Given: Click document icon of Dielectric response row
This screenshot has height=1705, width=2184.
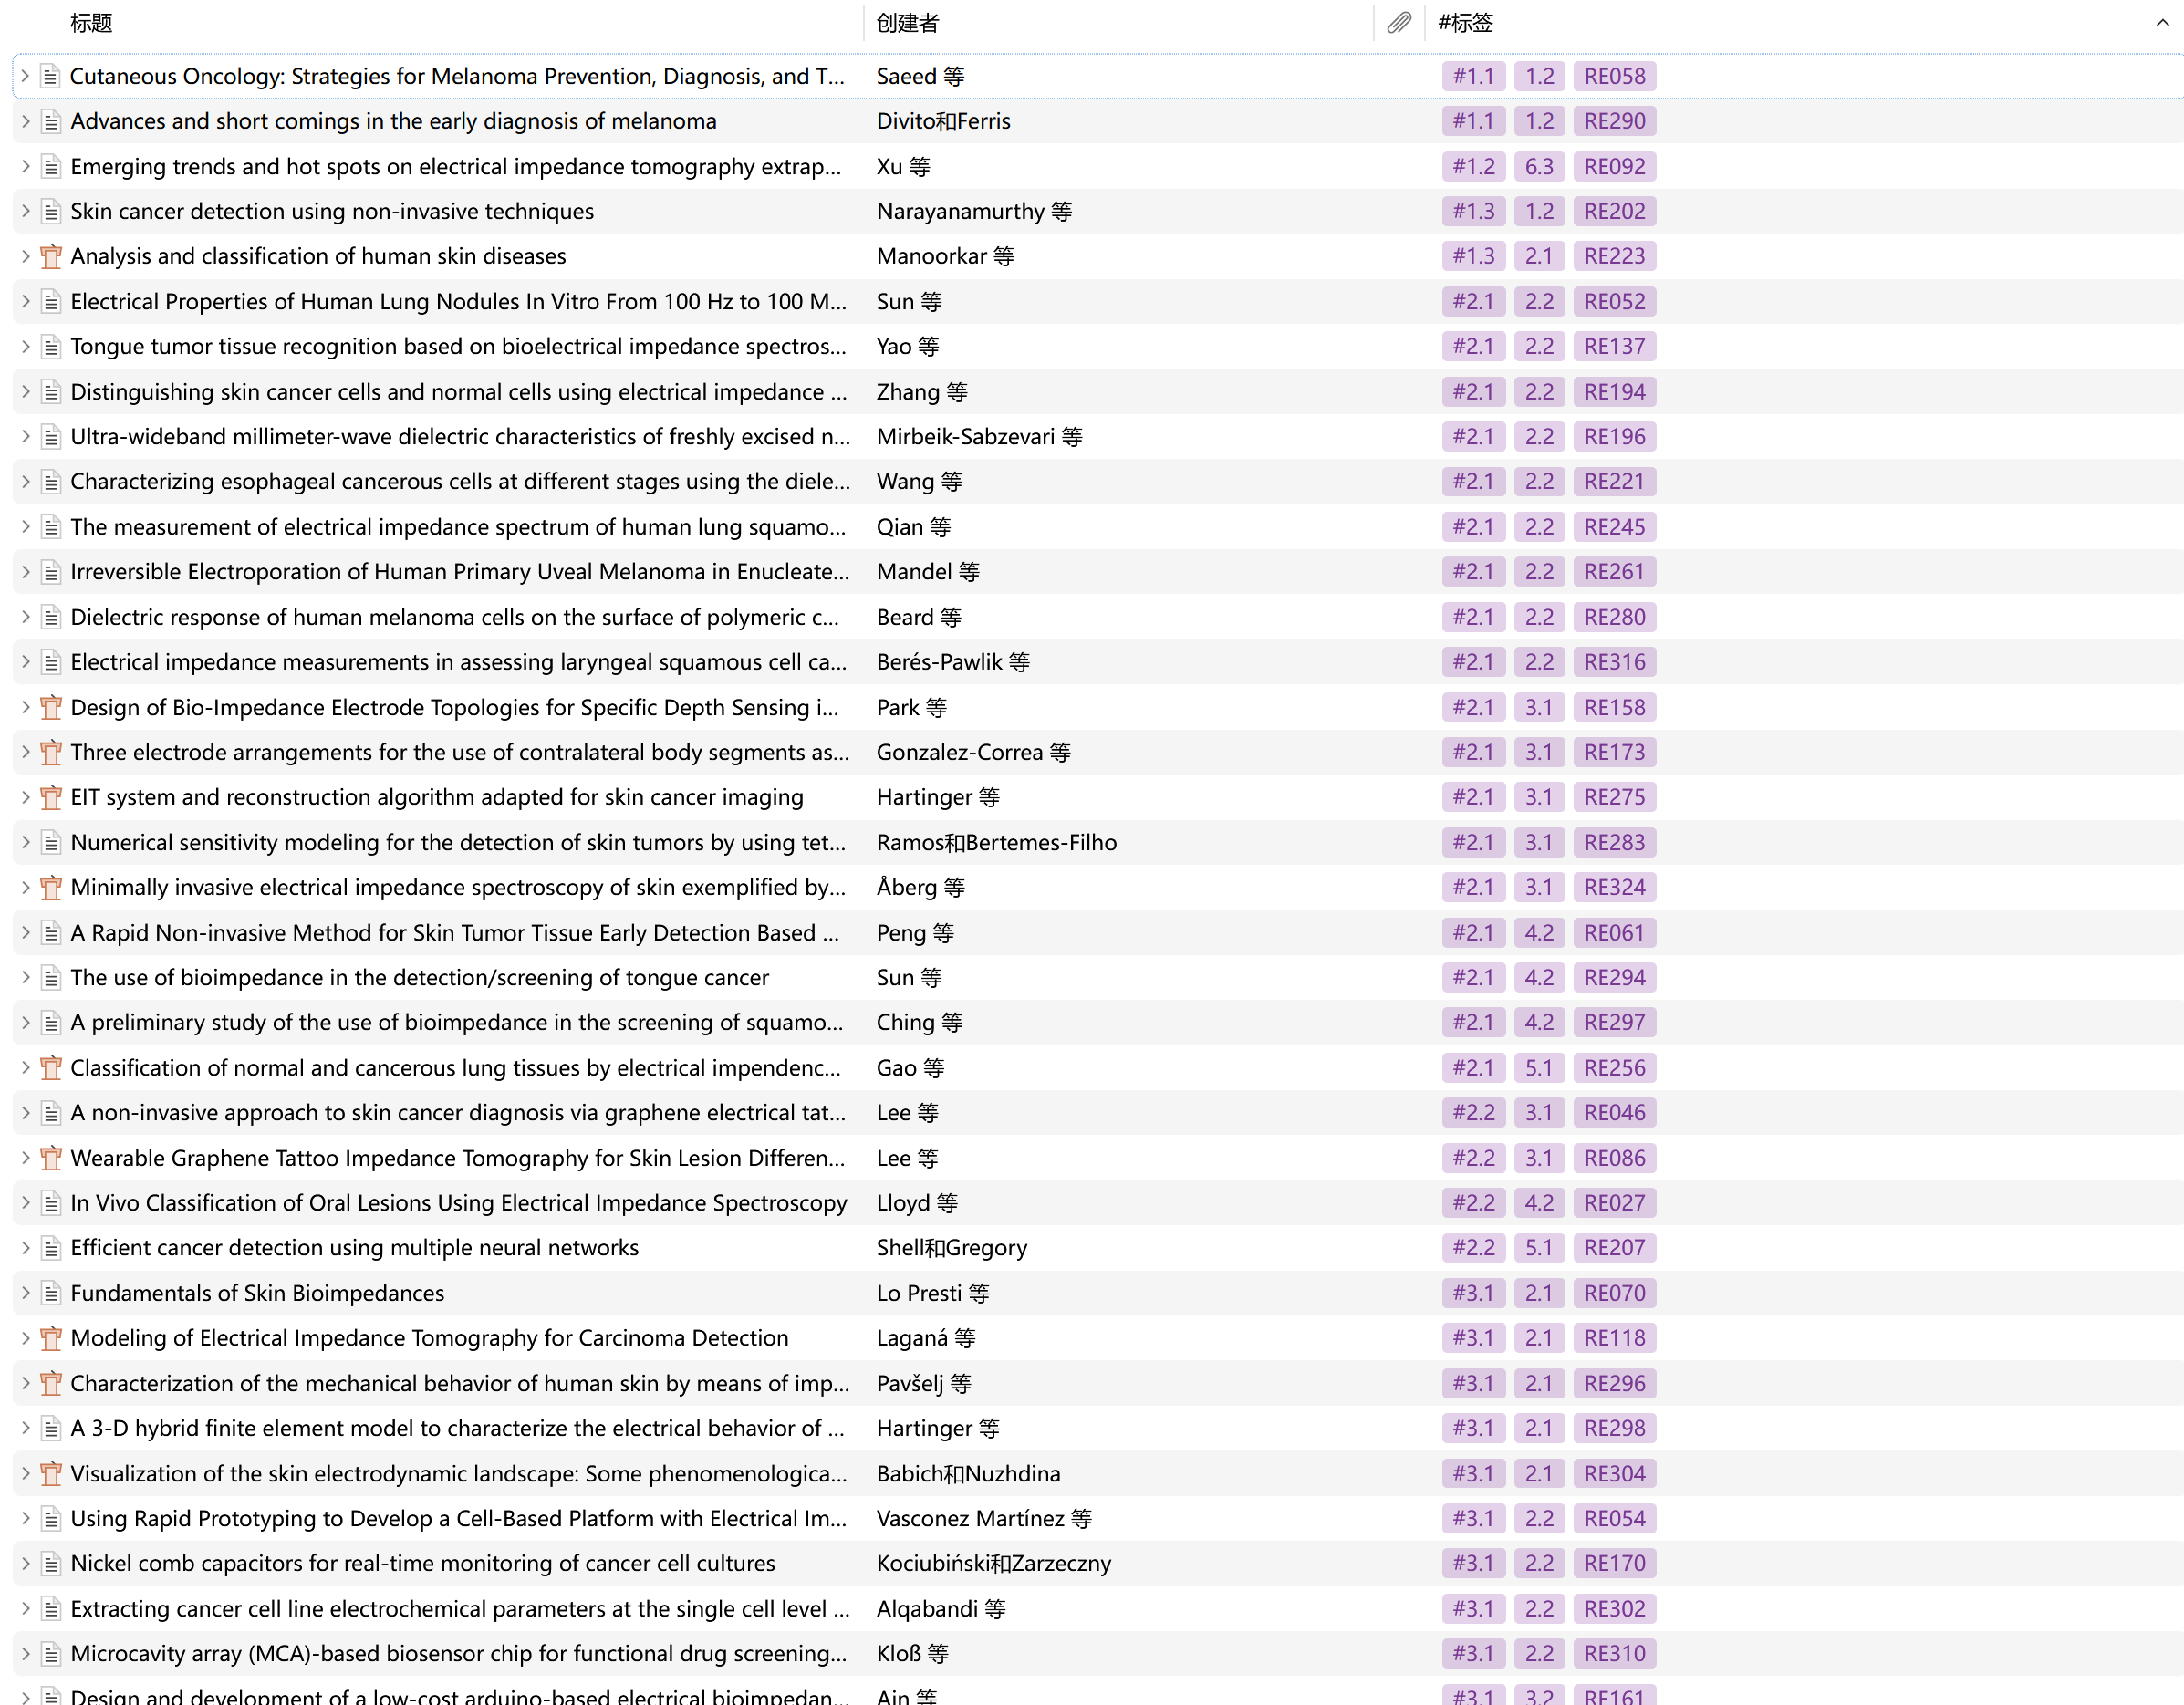Looking at the screenshot, I should pos(50,617).
